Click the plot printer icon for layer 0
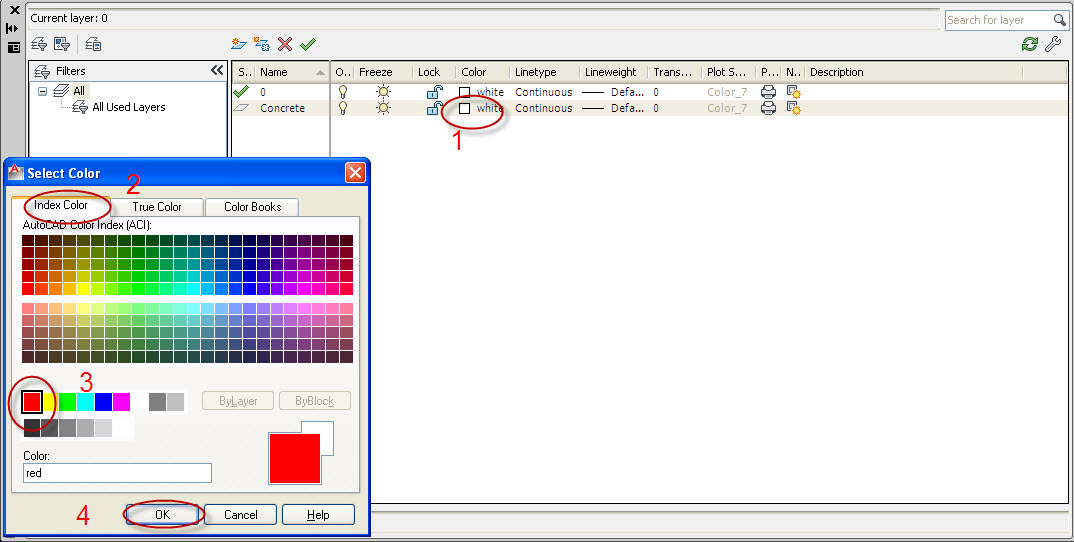The width and height of the screenshot is (1074, 542). pos(769,92)
